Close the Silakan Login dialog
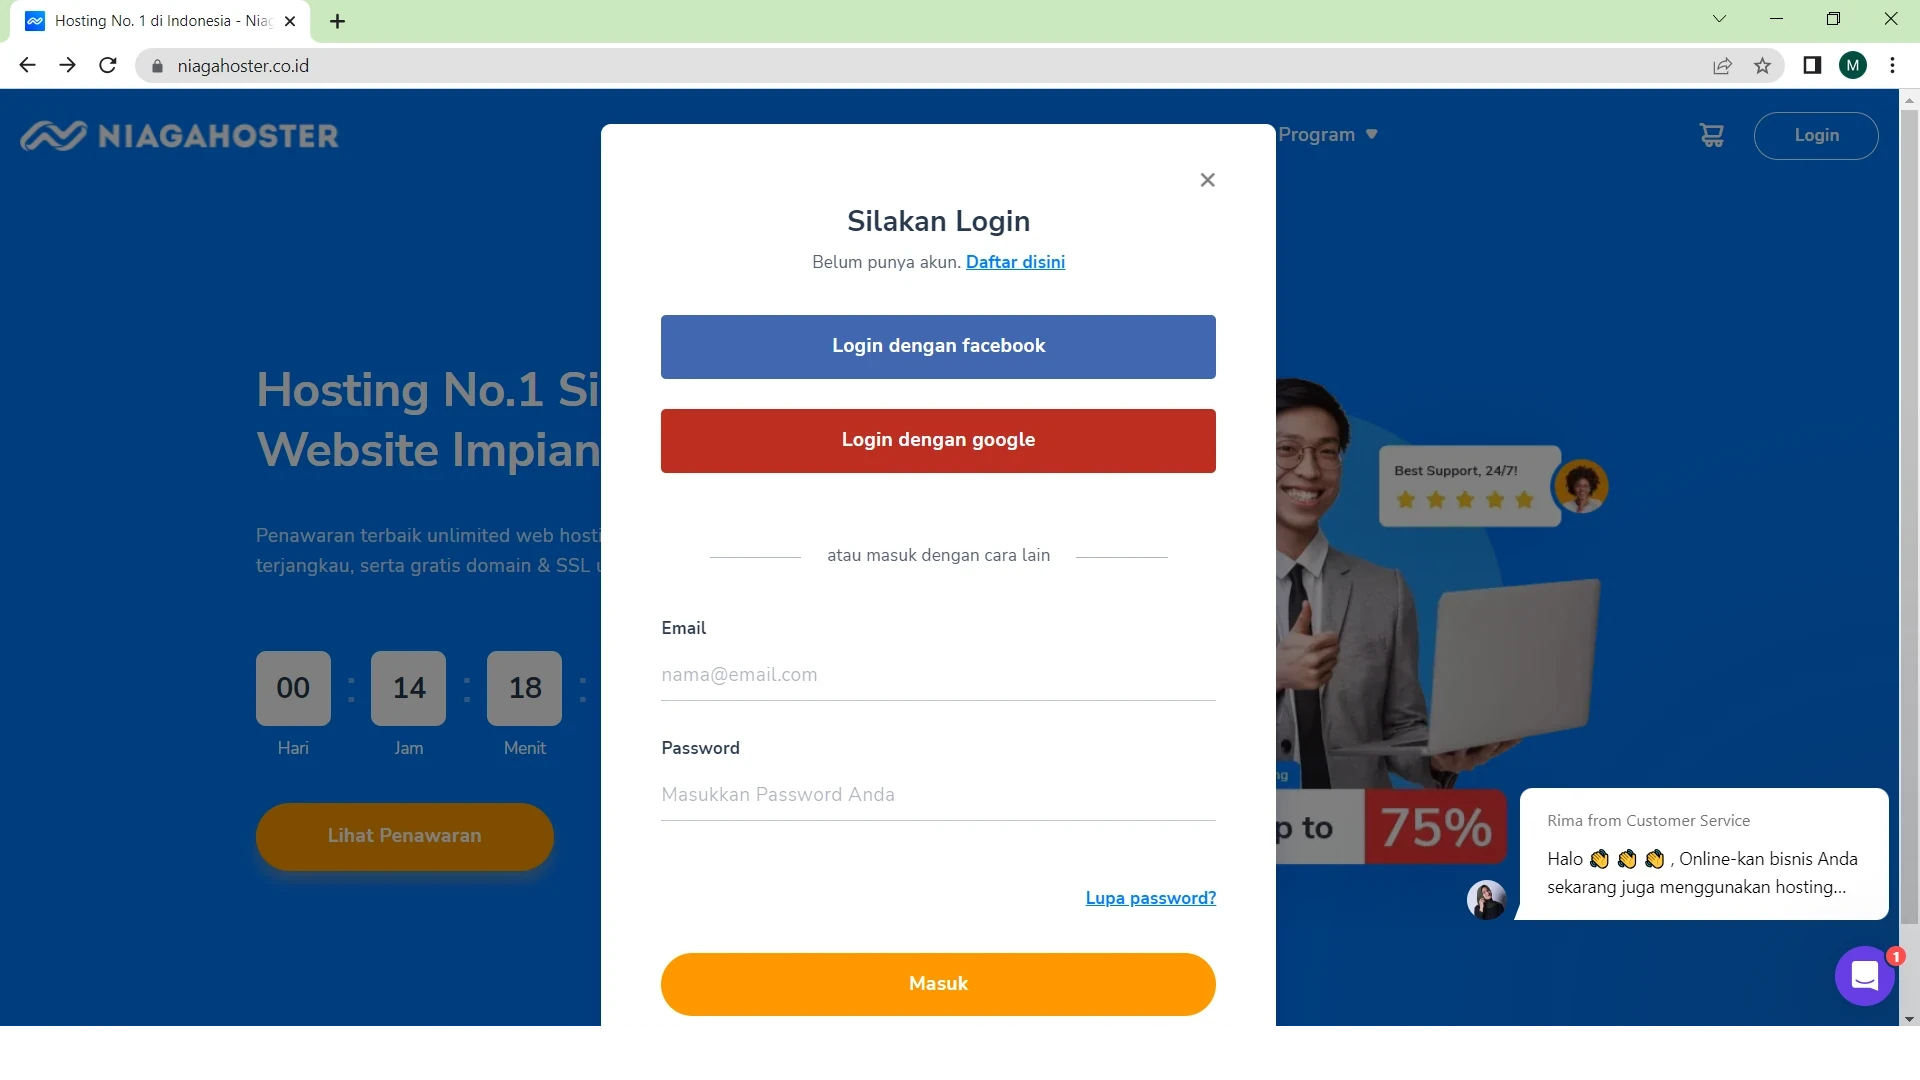The height and width of the screenshot is (1080, 1920). [x=1207, y=180]
